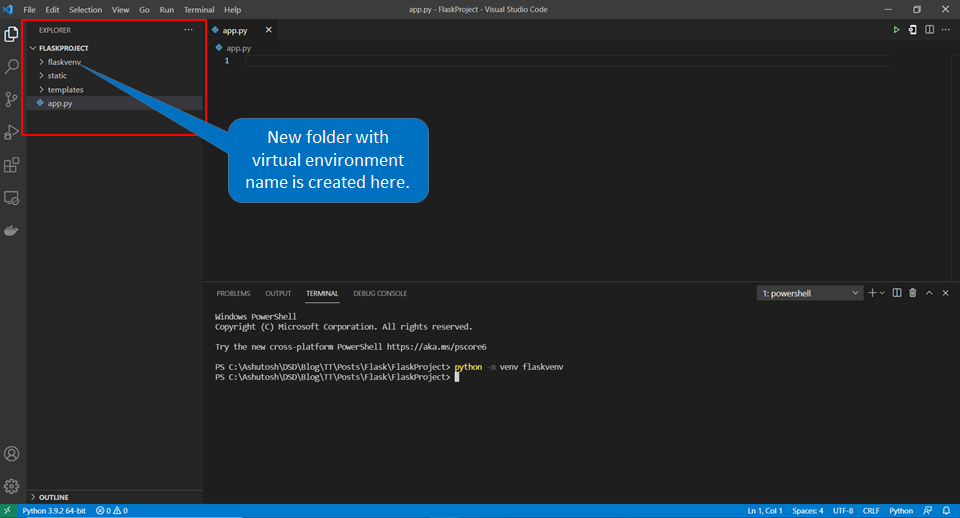Open the Terminal menu
960x518 pixels.
click(x=199, y=9)
